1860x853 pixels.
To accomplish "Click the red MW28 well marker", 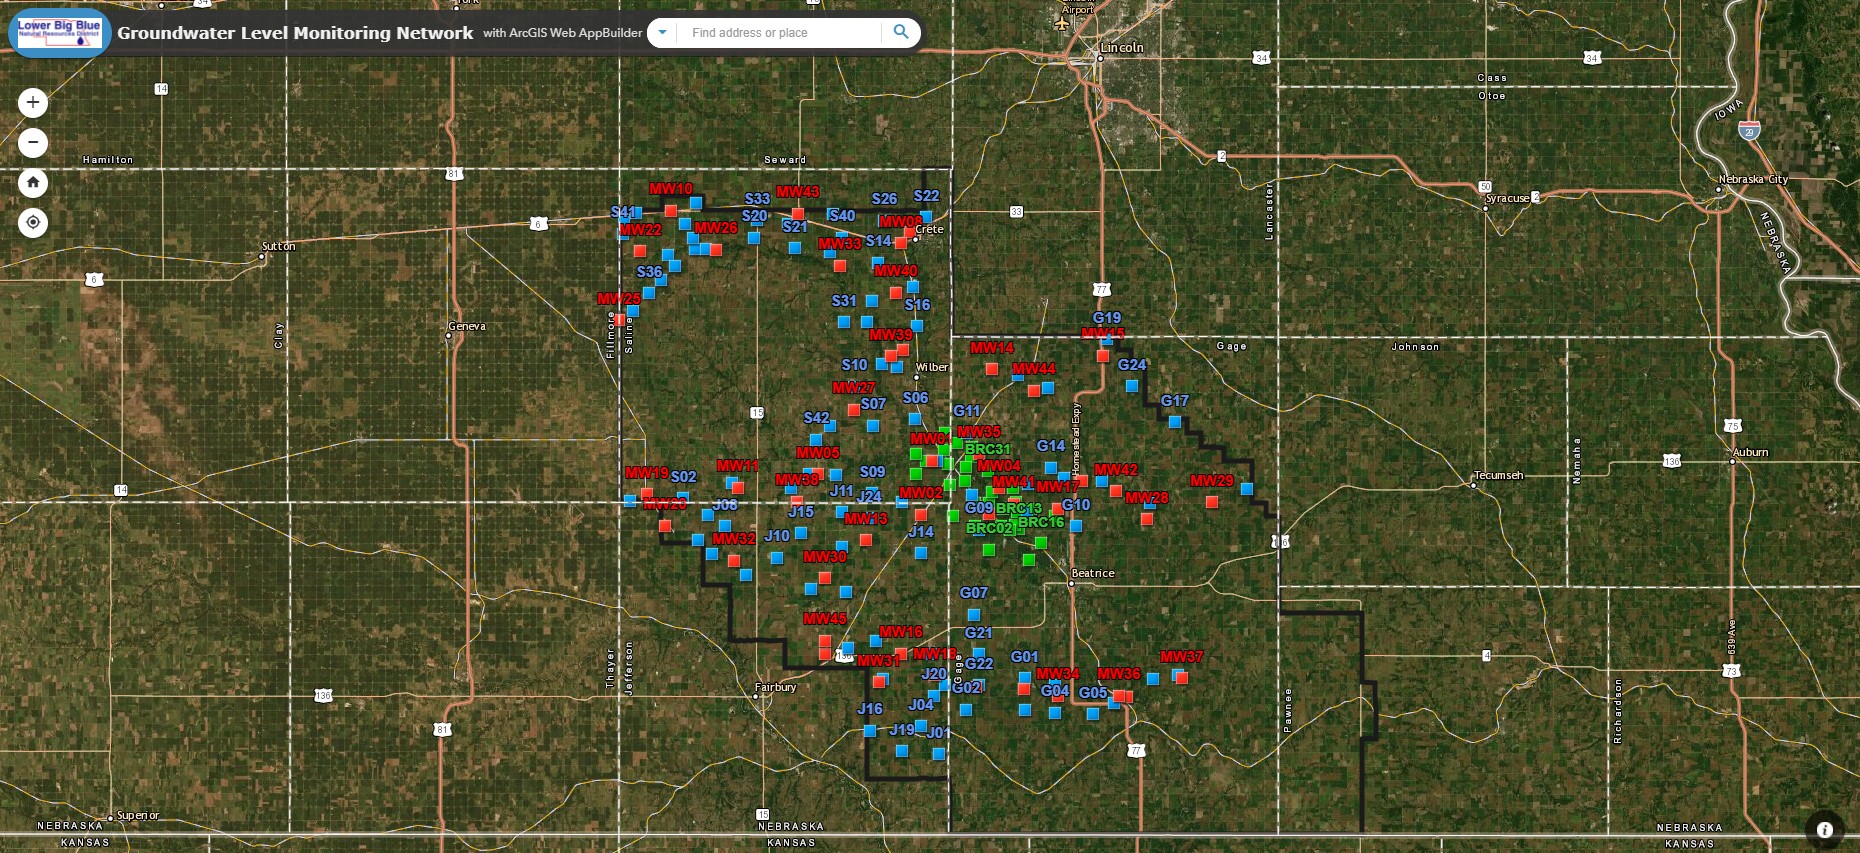I will (x=1147, y=519).
